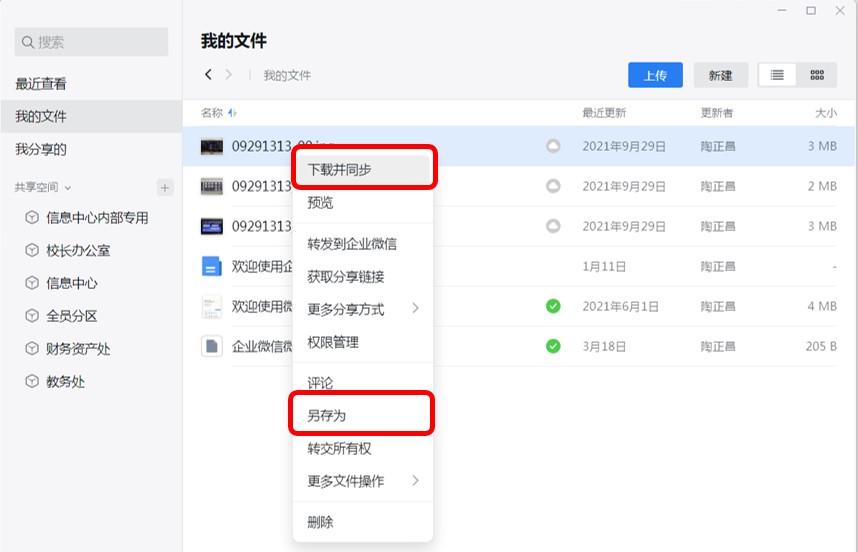Choose 下载并同步 from context menu

tap(362, 169)
